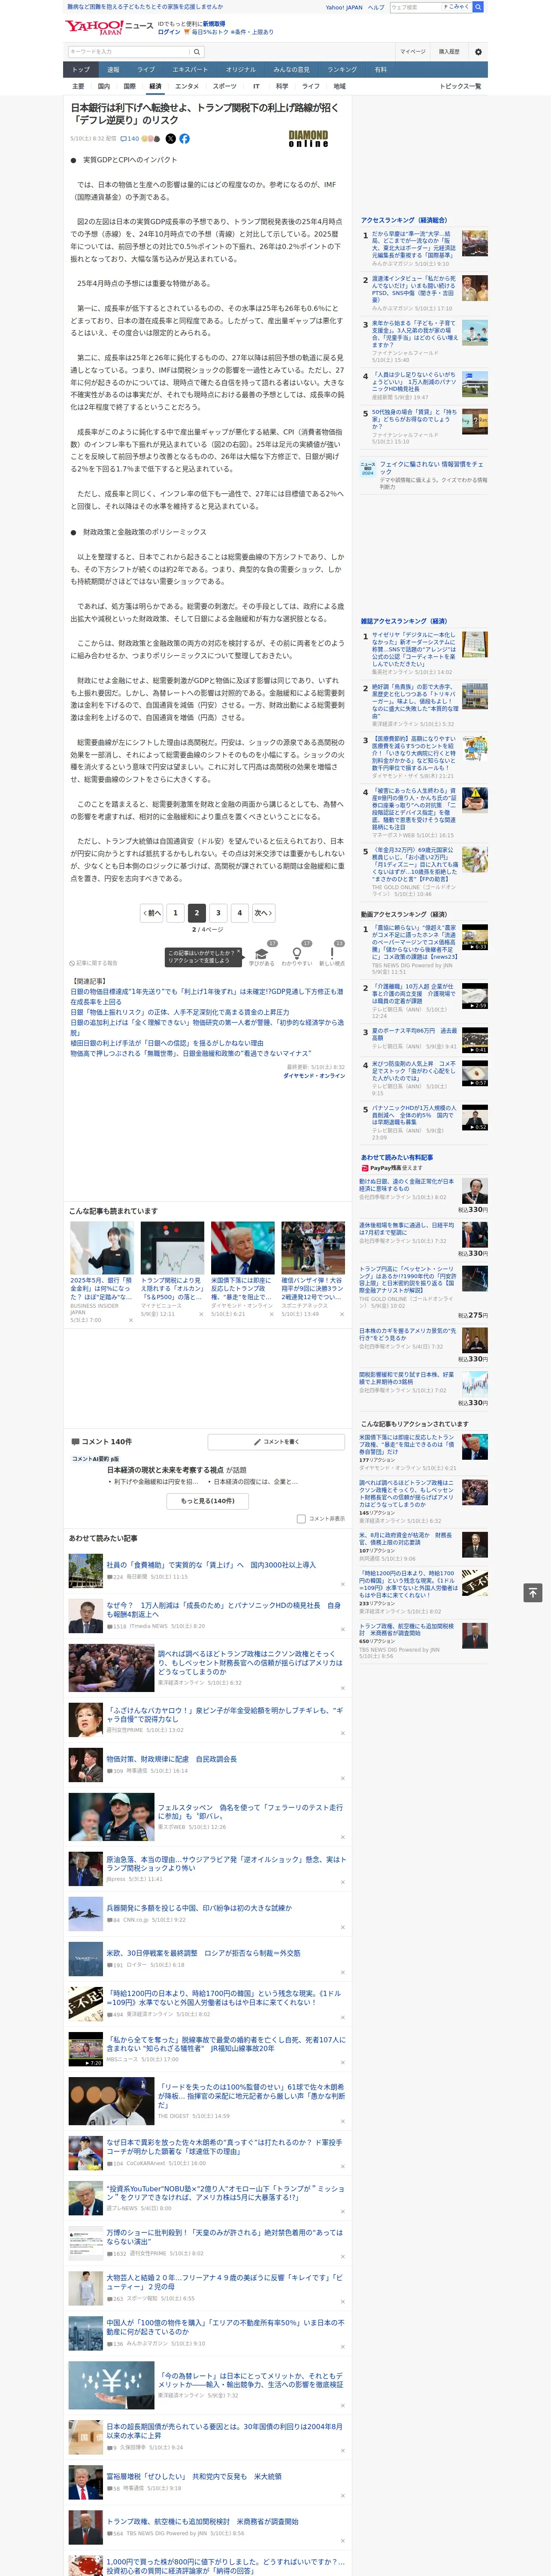
Task: Open Yahoo! JAPAN link in header
Action: [x=344, y=7]
